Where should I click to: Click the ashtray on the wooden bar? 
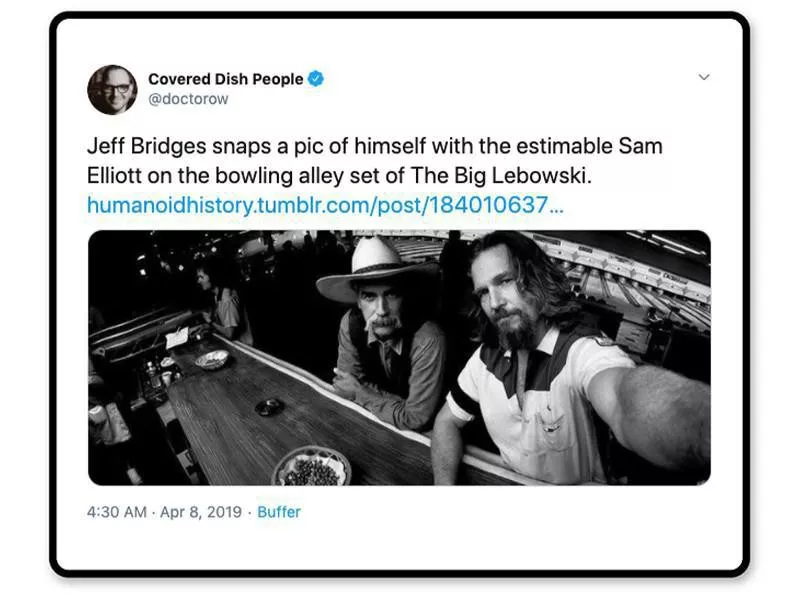click(268, 406)
